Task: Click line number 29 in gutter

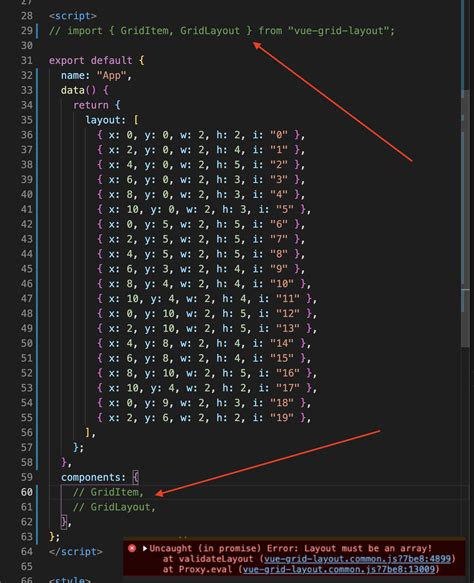Action: [26, 30]
